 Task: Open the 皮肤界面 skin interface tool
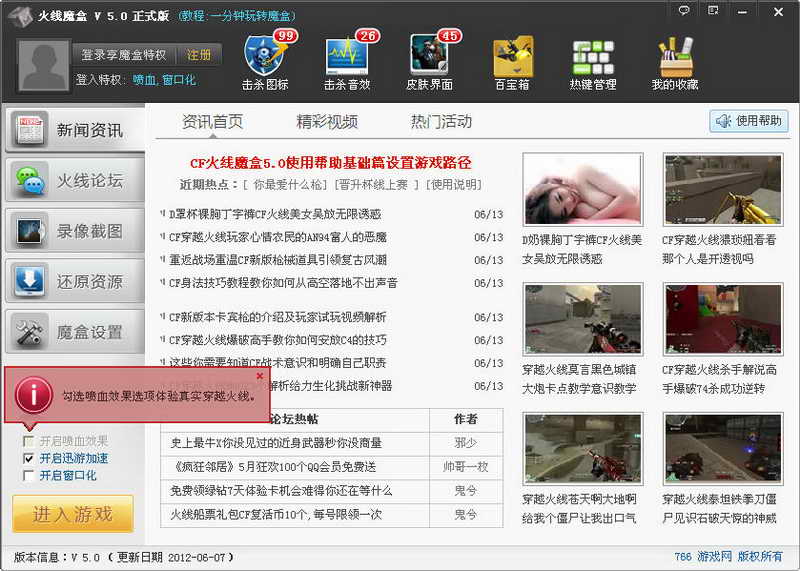coord(430,61)
